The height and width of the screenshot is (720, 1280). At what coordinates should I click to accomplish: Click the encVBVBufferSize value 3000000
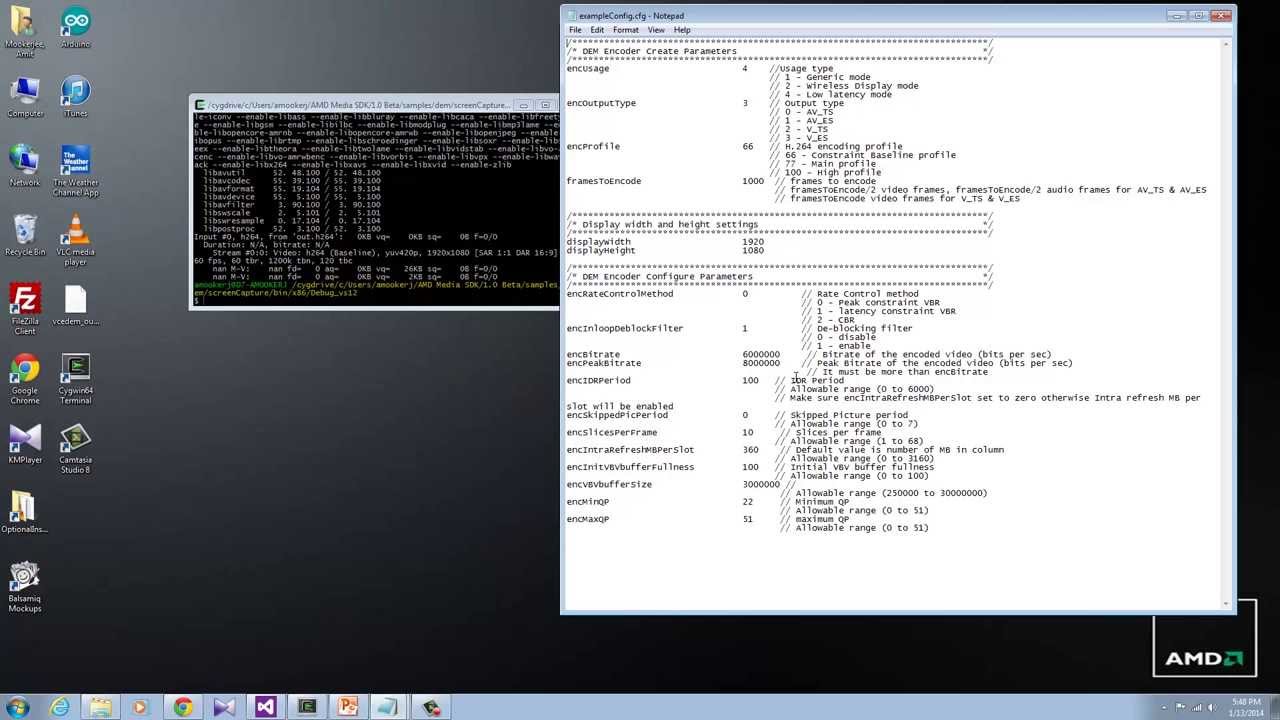click(x=761, y=484)
